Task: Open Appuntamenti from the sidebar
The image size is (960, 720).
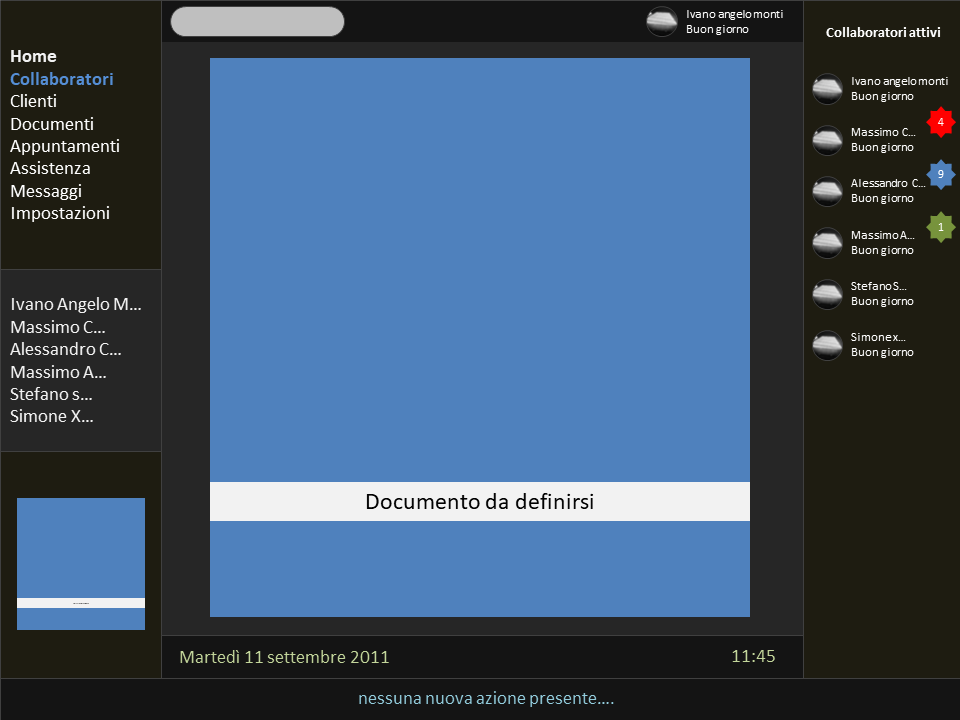Action: point(65,146)
